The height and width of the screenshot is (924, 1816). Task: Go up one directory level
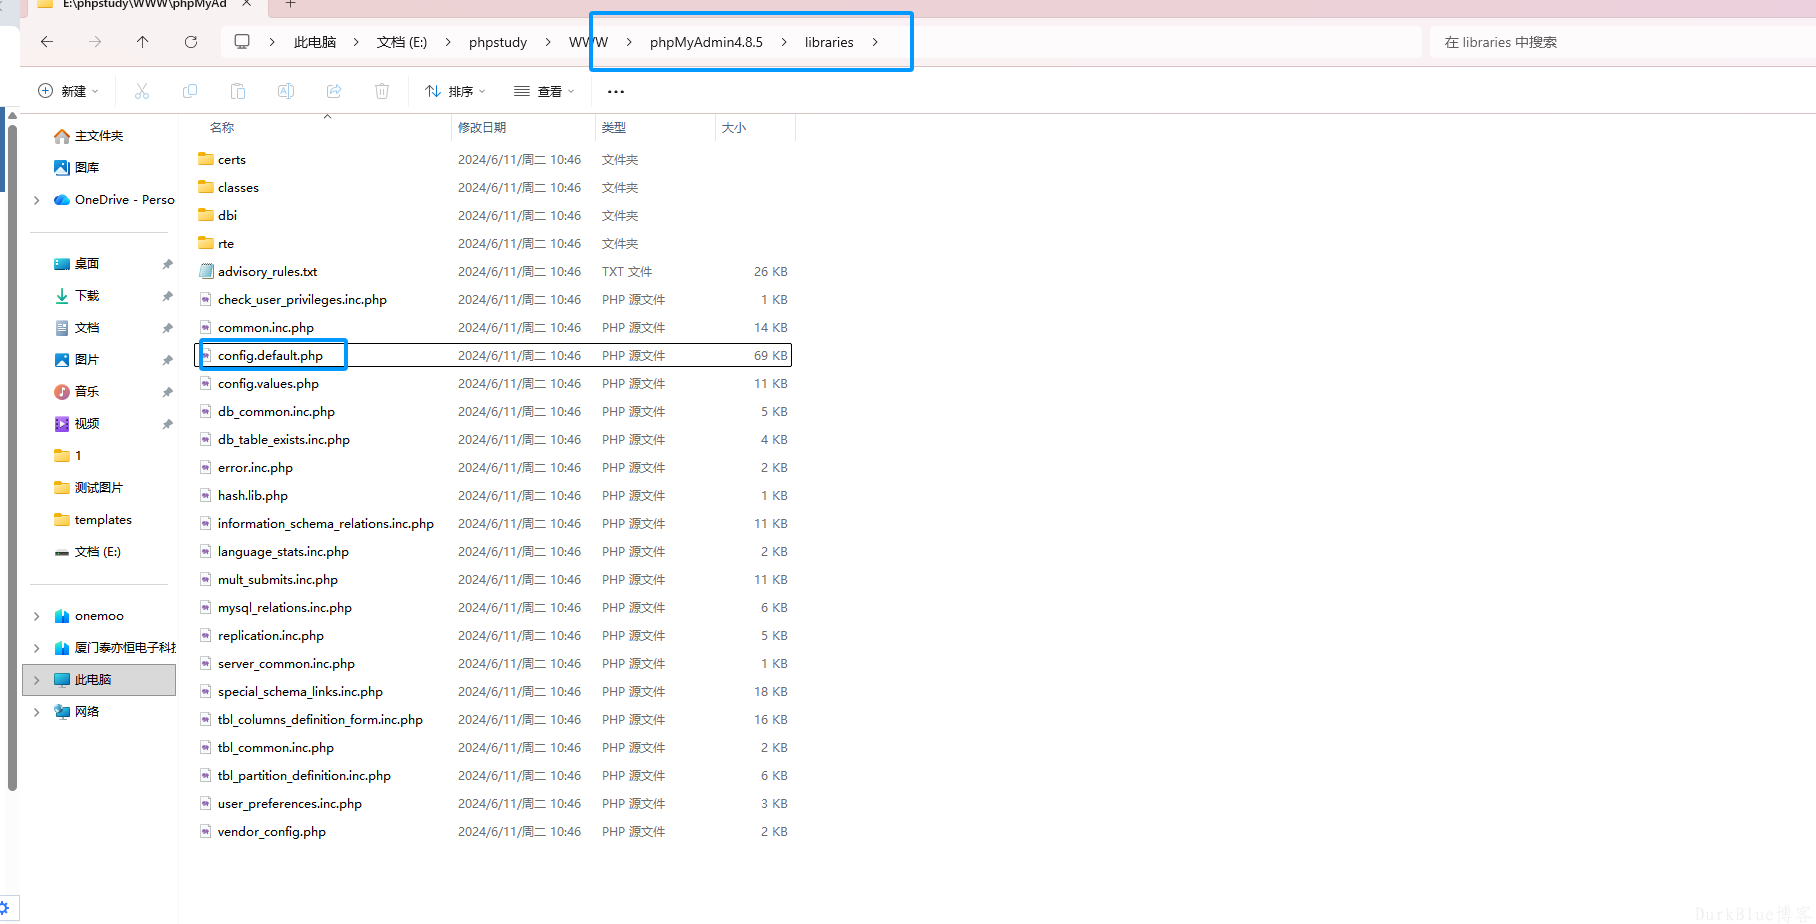pyautogui.click(x=143, y=42)
